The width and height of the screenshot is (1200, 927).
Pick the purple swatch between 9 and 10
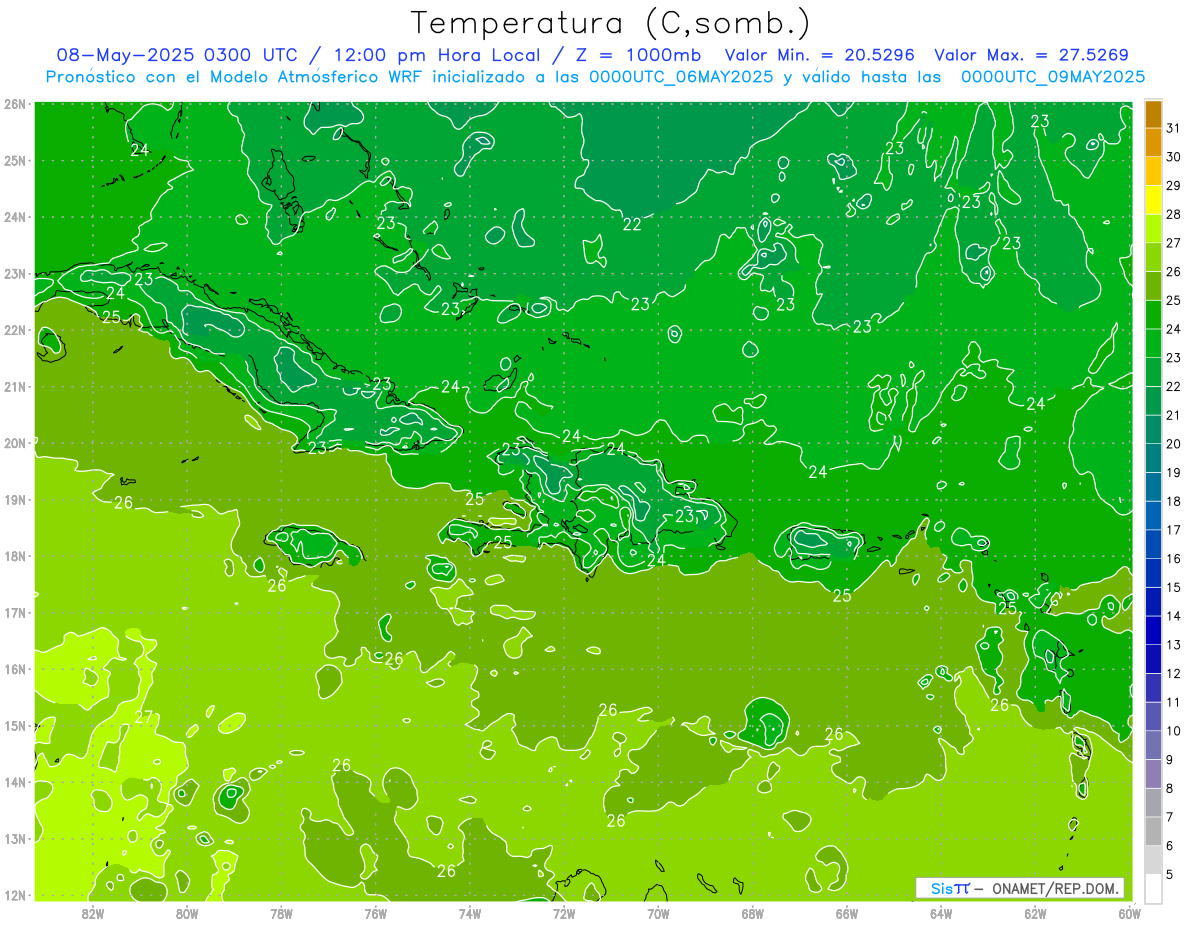(x=1153, y=745)
